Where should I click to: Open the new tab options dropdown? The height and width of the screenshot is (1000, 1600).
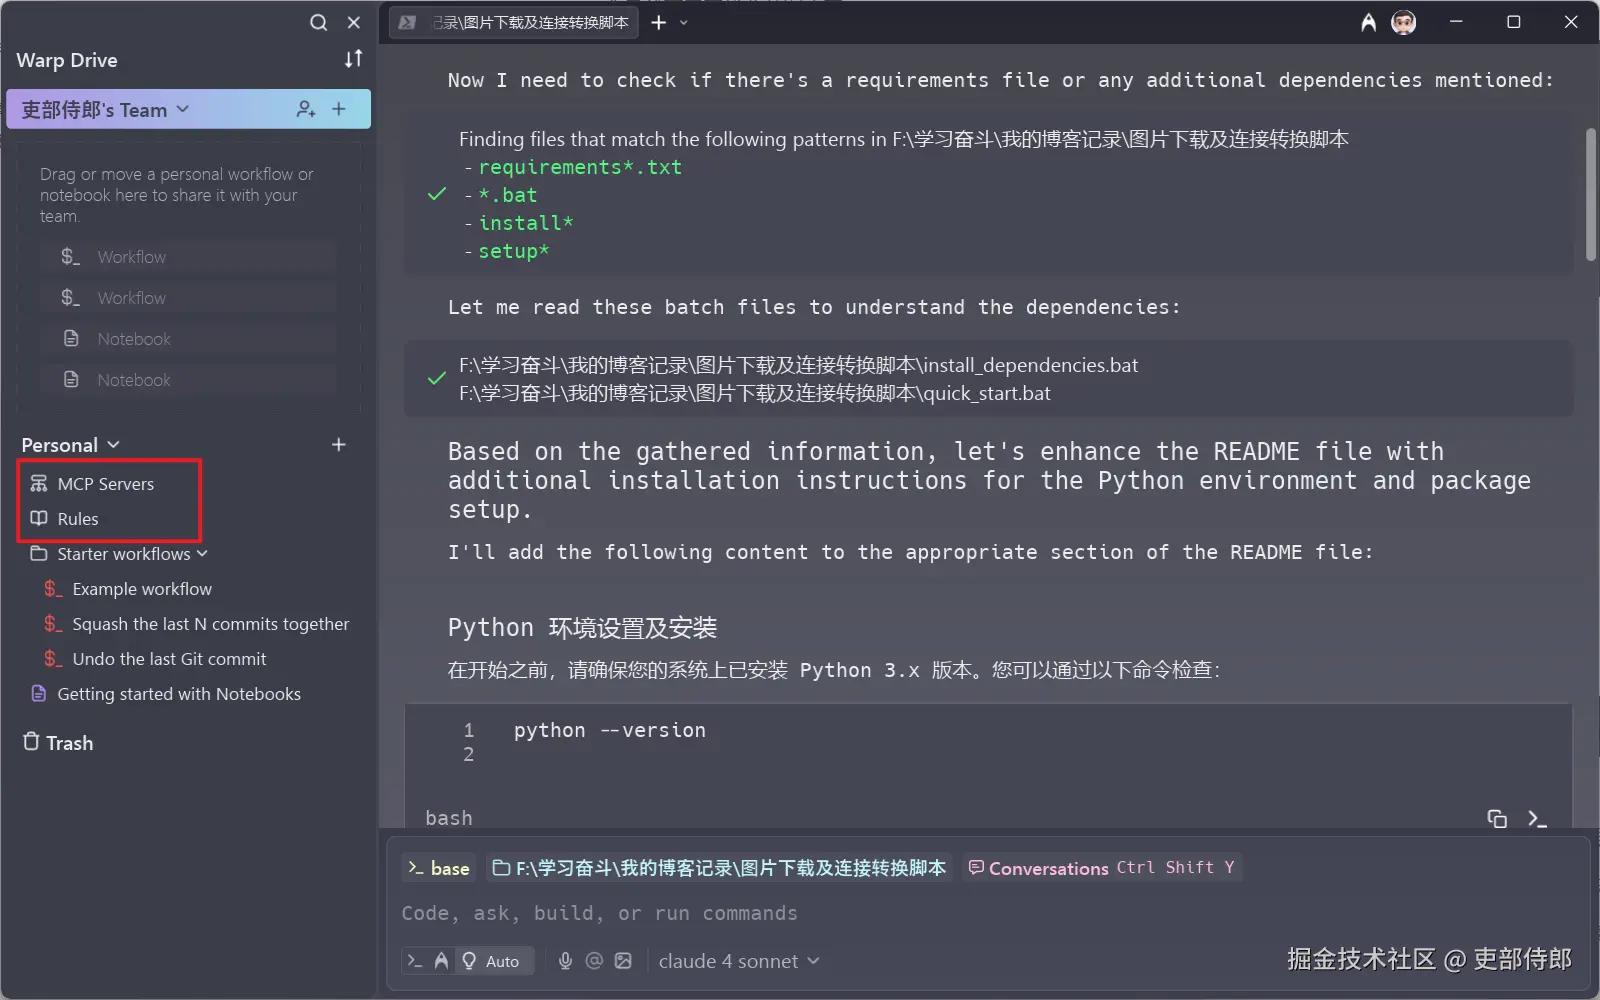click(684, 22)
